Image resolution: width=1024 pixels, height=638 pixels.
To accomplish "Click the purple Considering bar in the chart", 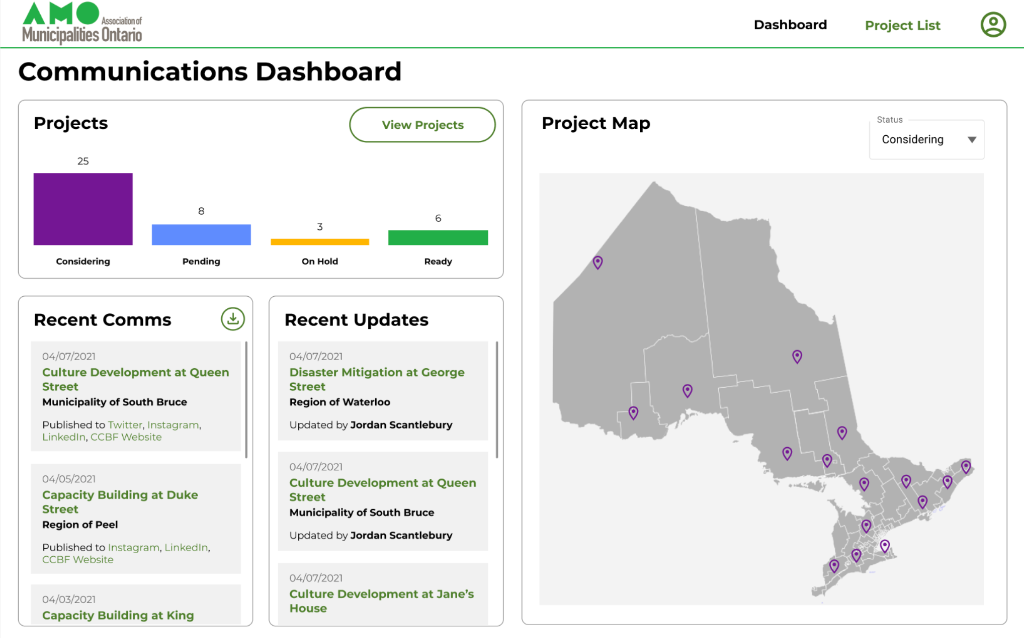I will pyautogui.click(x=83, y=207).
